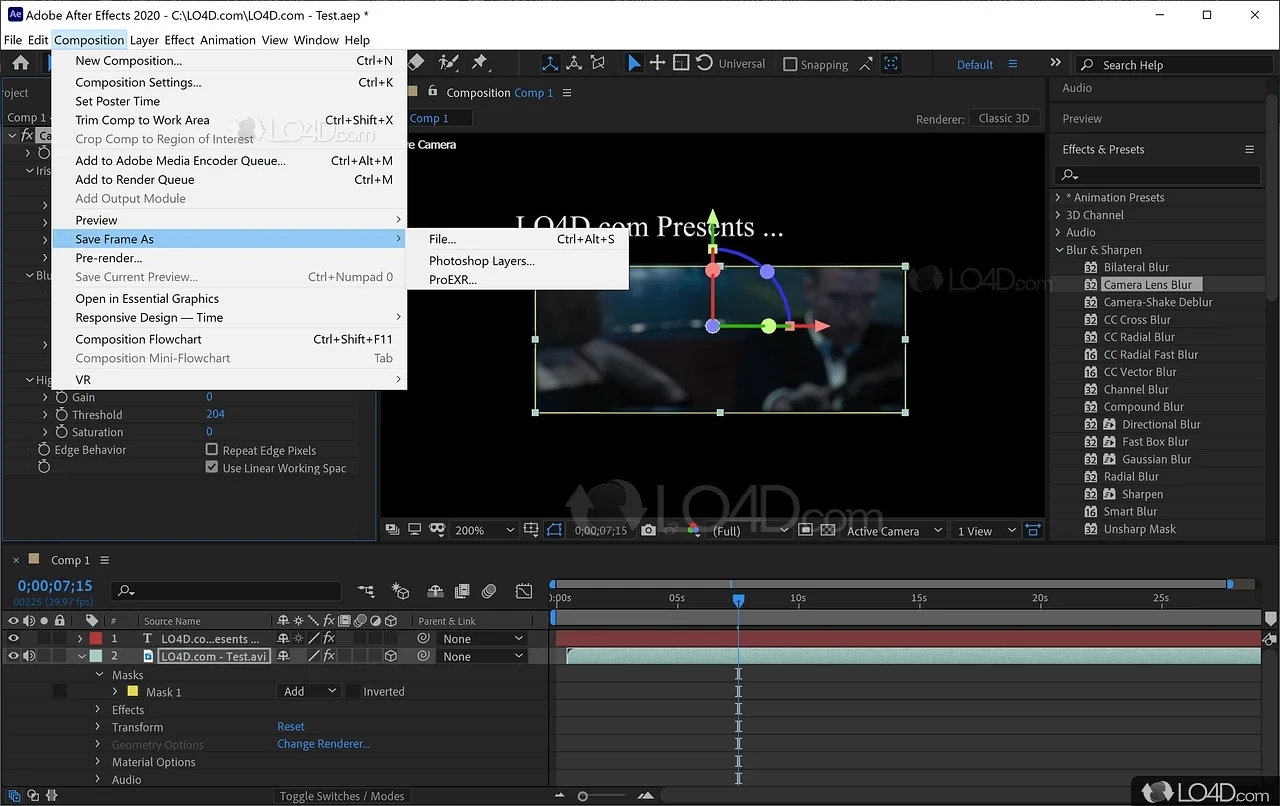Toggle mask and shape path visibility
This screenshot has height=806, width=1280.
(555, 530)
